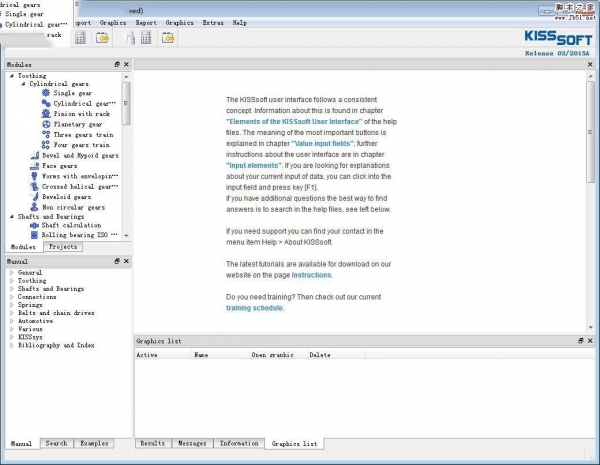
Task: Close the main help content pane
Action: click(590, 64)
